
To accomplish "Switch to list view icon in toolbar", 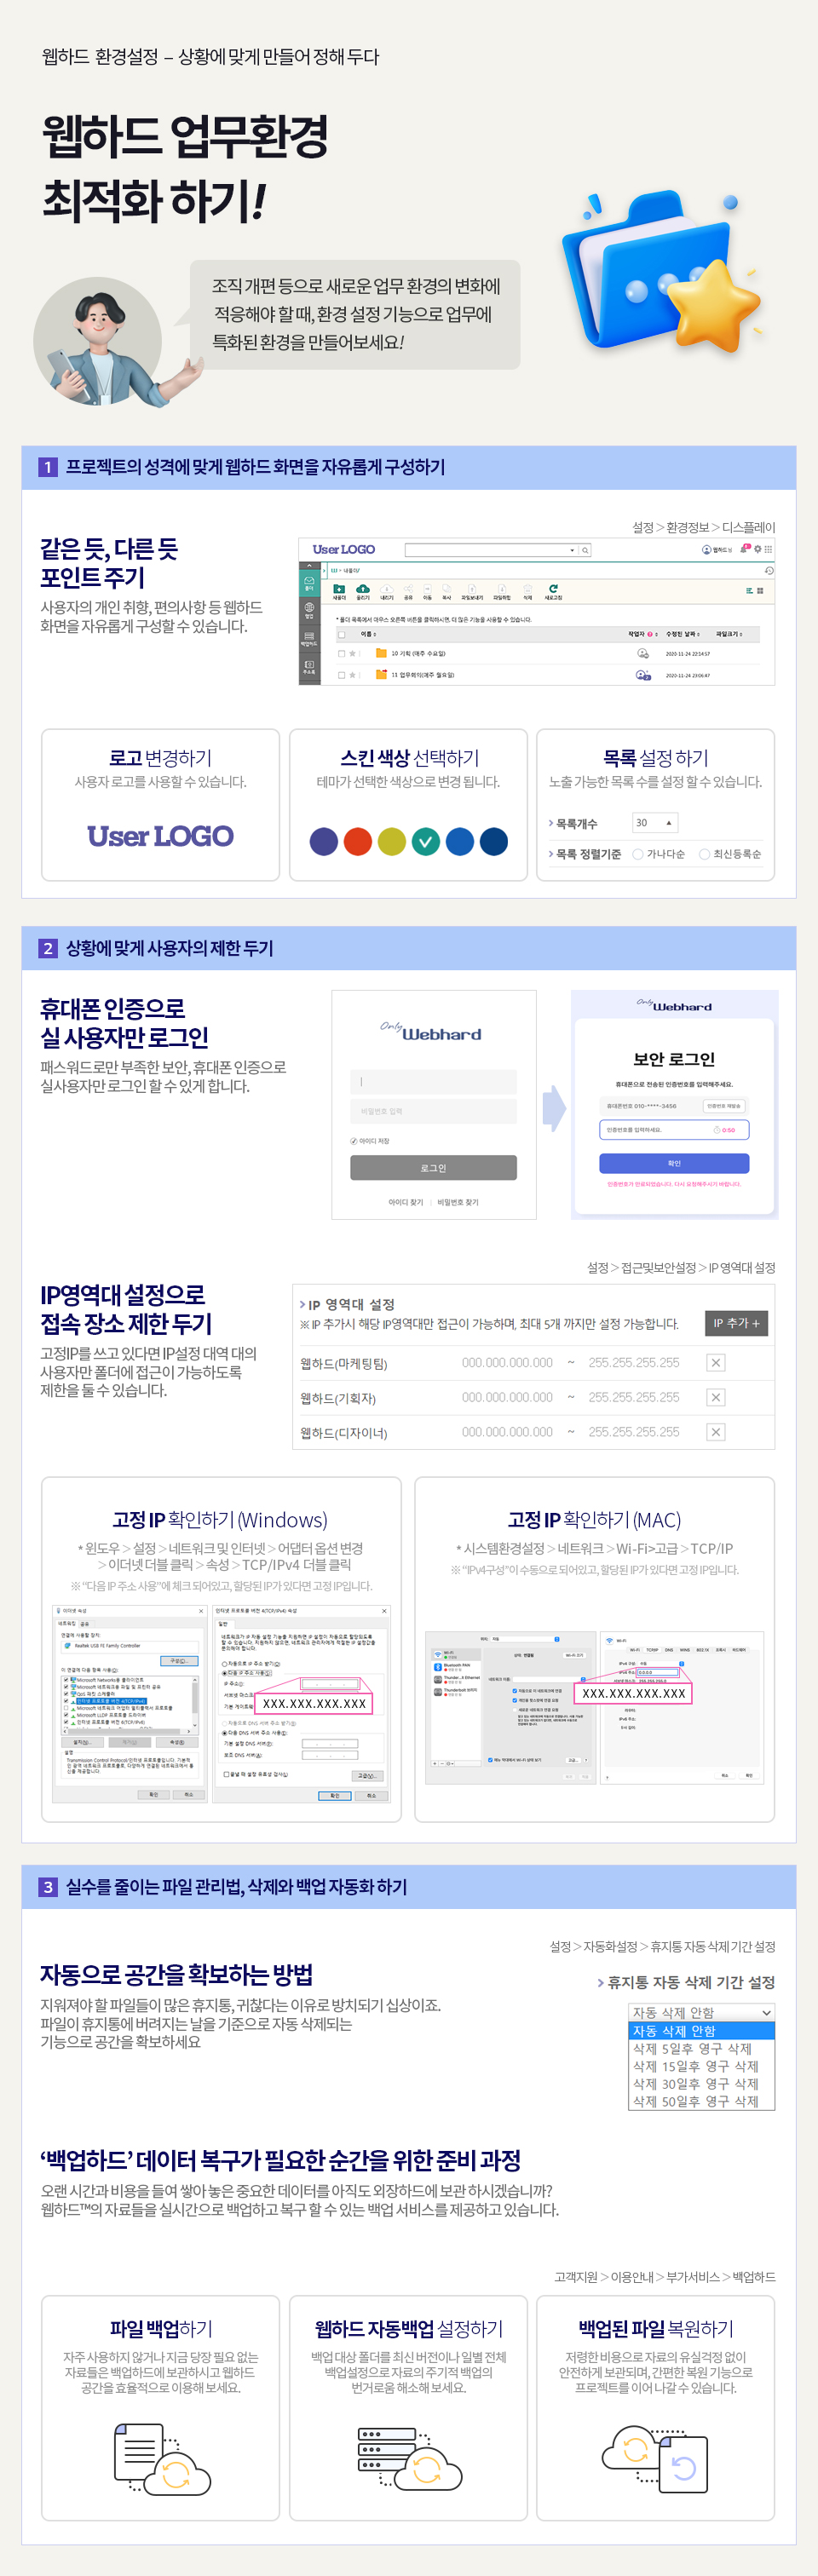I will [x=749, y=591].
